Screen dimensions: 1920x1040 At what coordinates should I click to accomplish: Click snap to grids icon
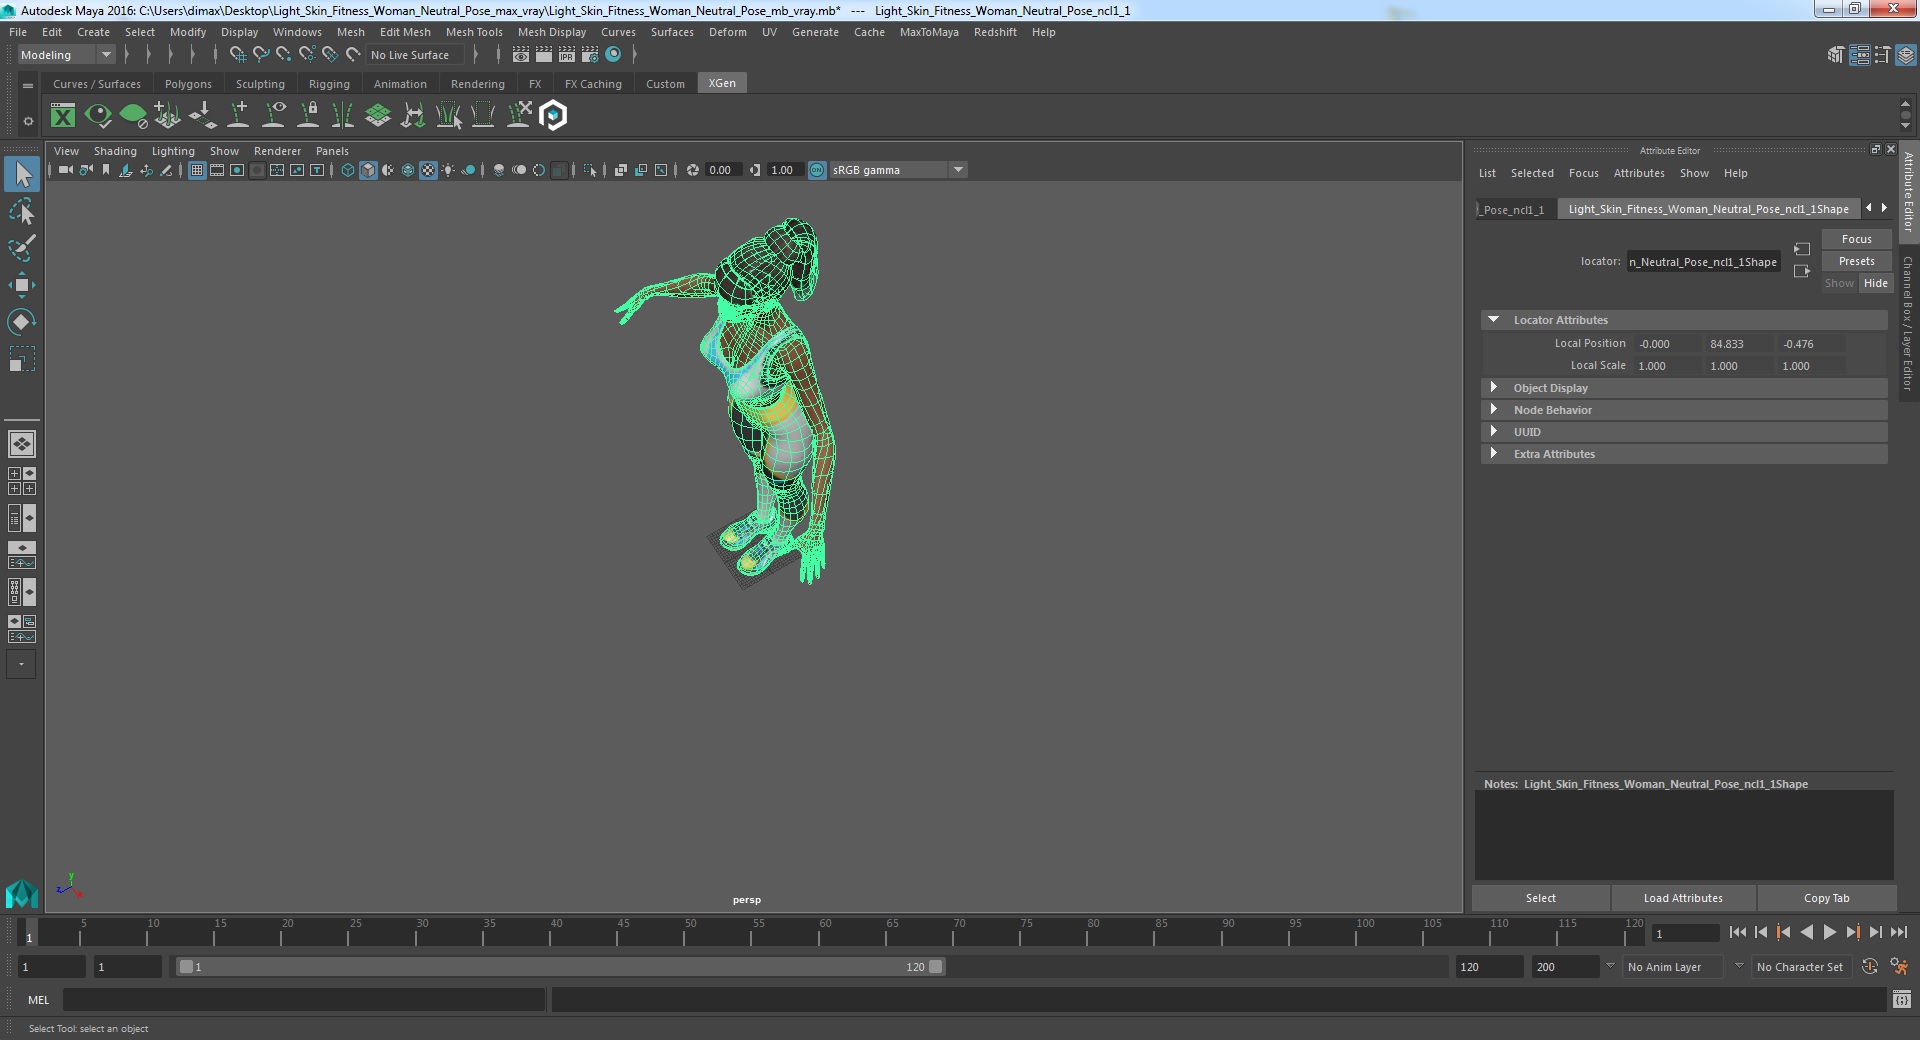click(237, 55)
